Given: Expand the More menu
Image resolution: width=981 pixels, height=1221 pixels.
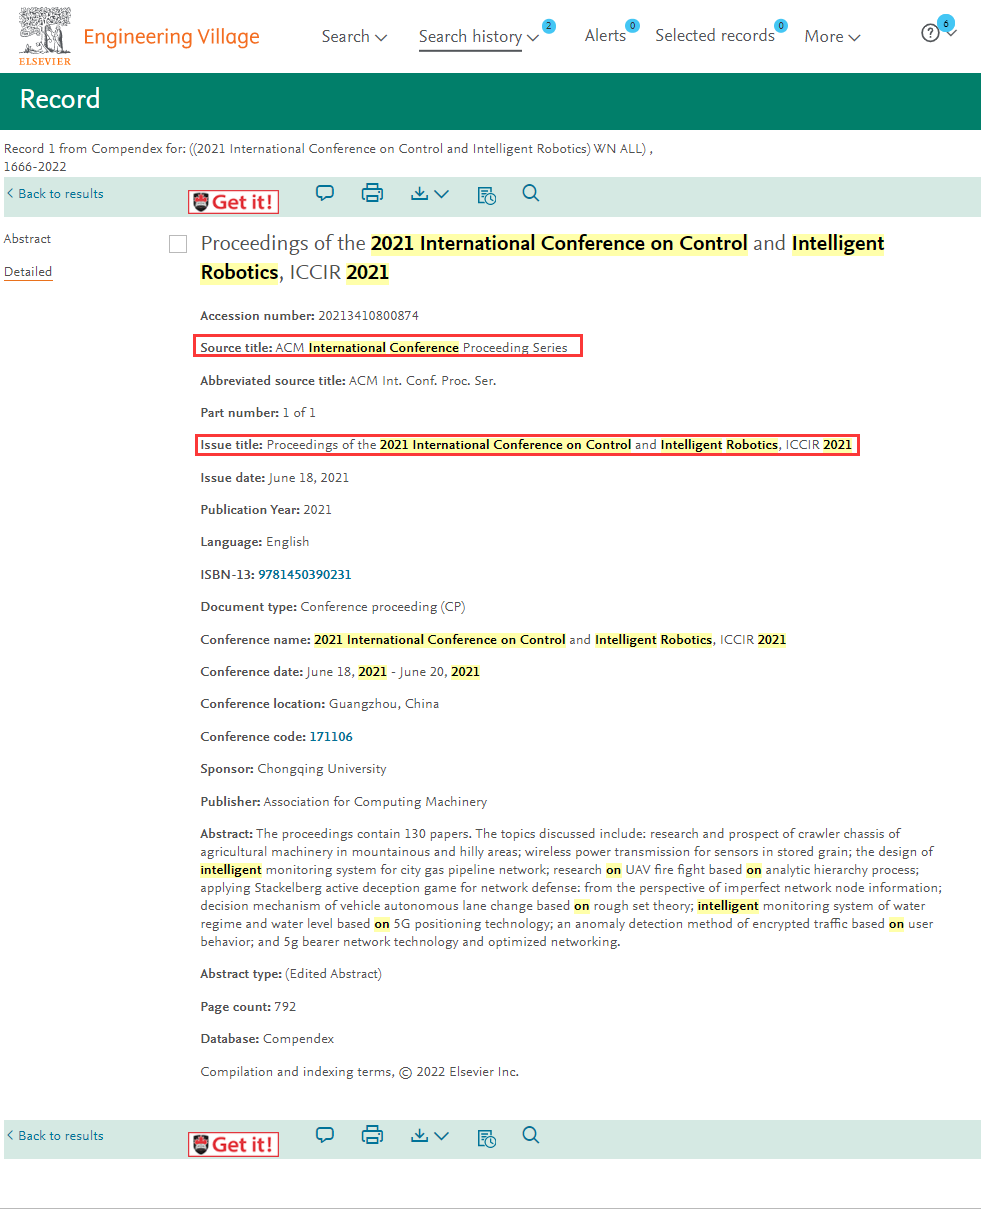Looking at the screenshot, I should tap(832, 36).
